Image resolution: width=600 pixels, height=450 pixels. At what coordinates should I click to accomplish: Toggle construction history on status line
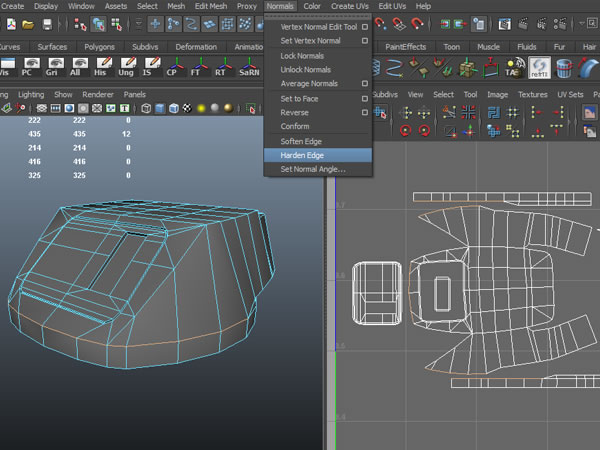coord(478,24)
